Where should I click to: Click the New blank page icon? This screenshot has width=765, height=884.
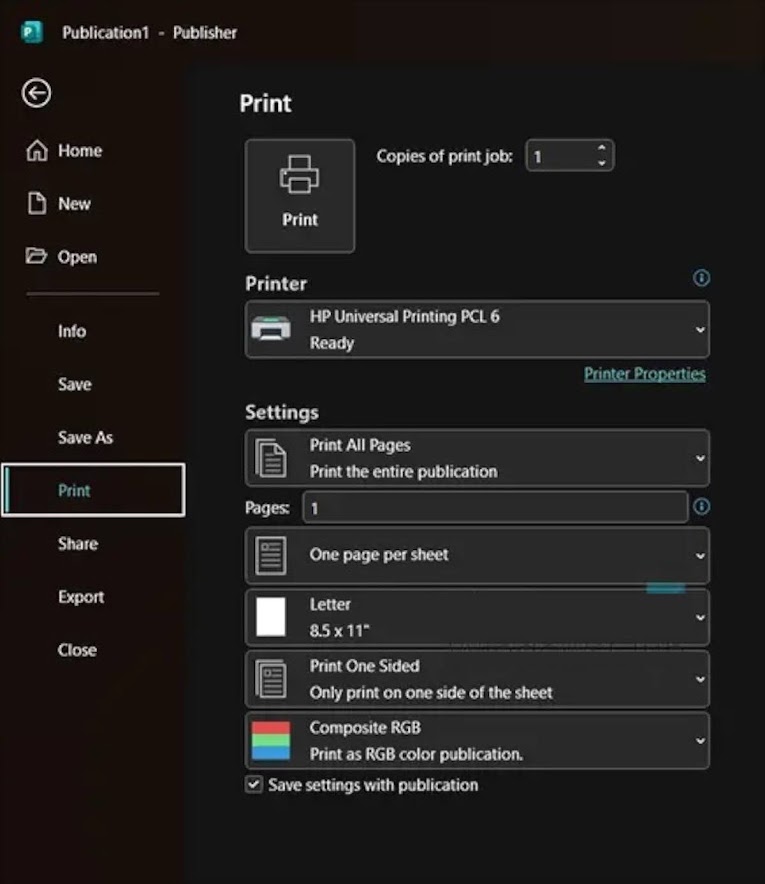pyautogui.click(x=37, y=204)
